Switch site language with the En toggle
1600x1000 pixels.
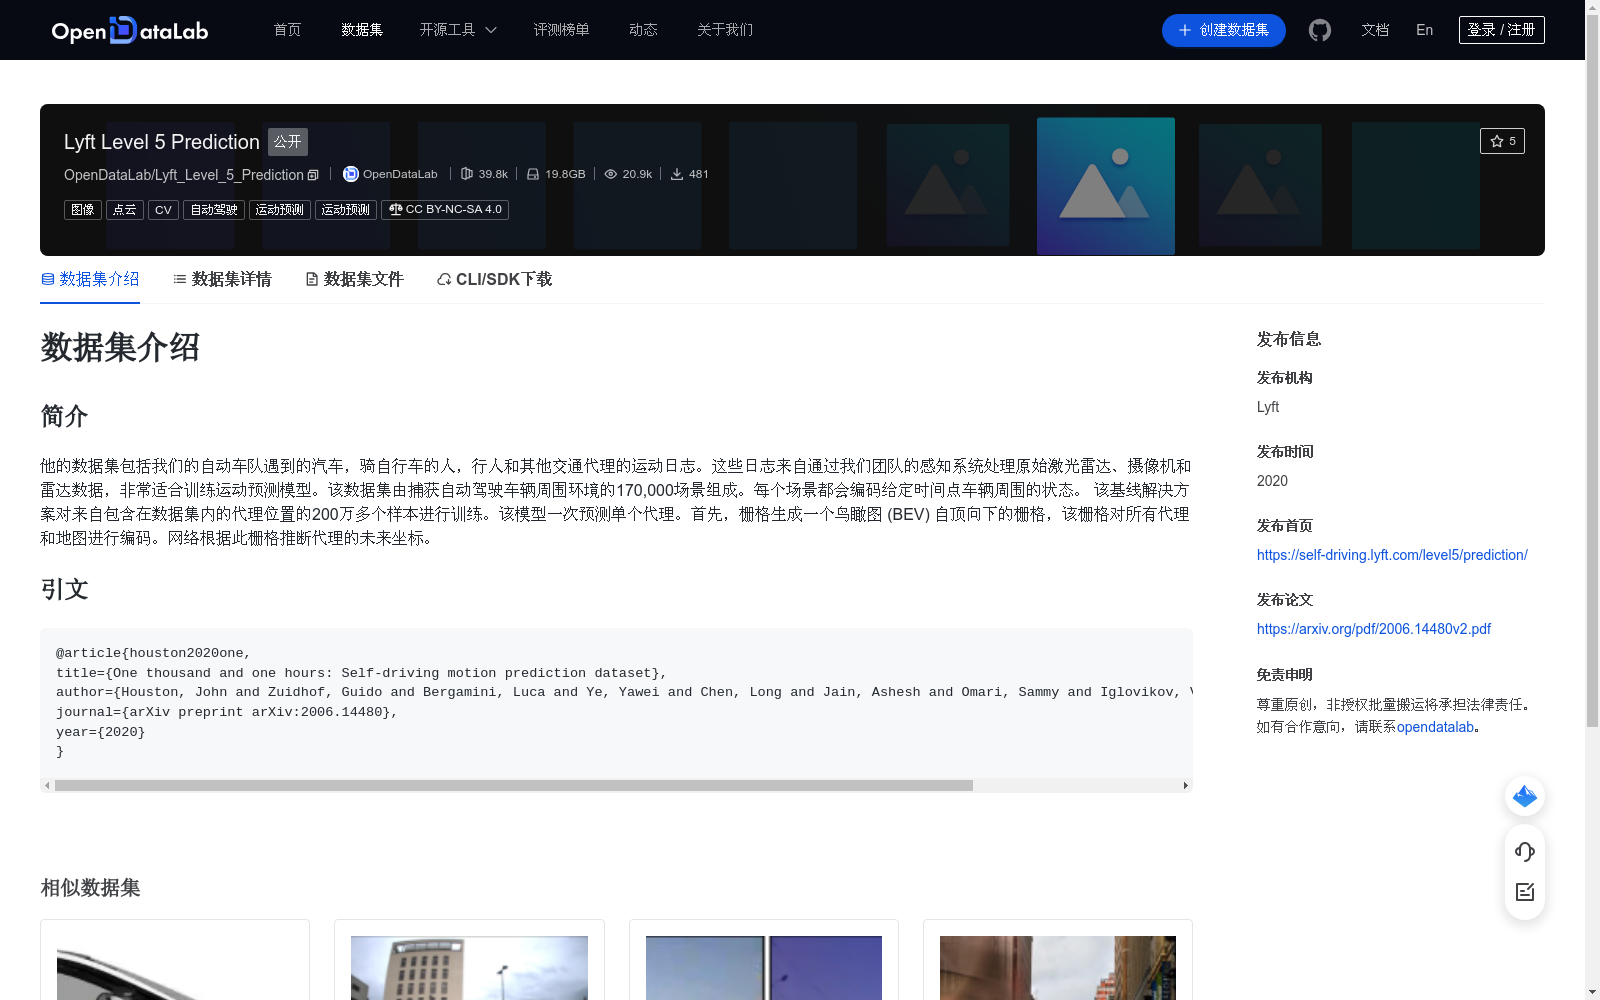coord(1424,30)
